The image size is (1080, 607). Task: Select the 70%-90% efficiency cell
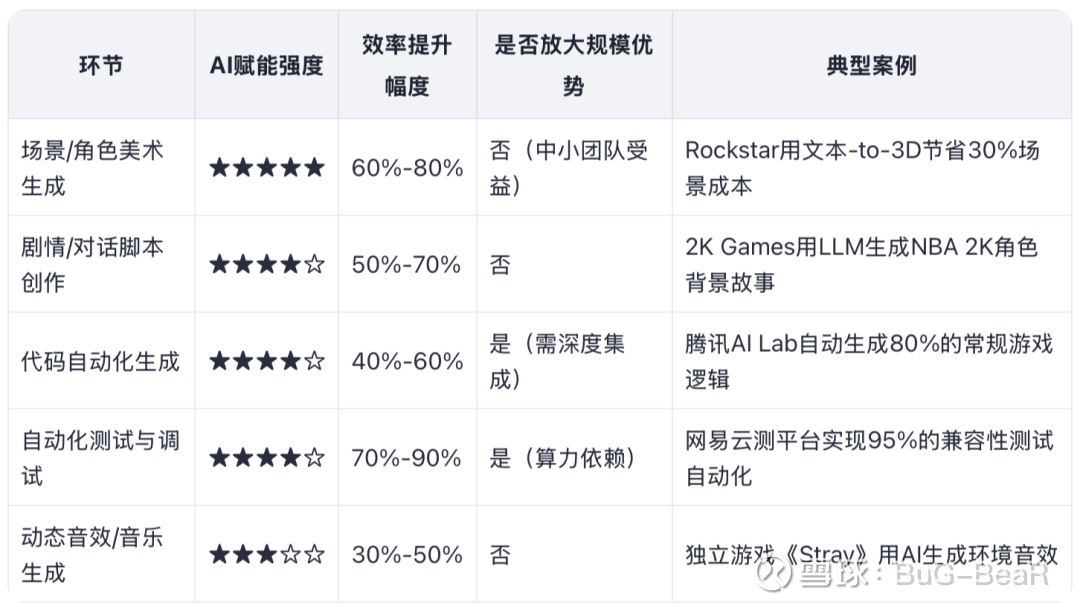point(406,457)
